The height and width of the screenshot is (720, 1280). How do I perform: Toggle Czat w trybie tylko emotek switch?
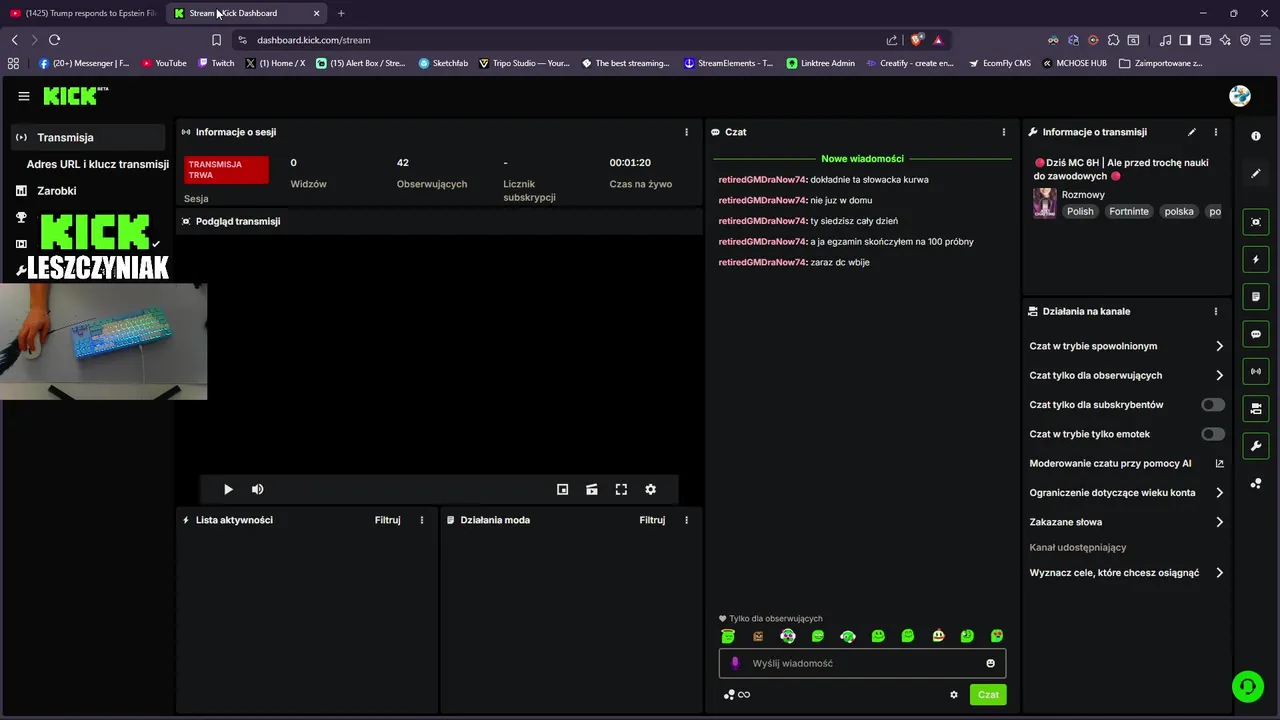click(1213, 434)
